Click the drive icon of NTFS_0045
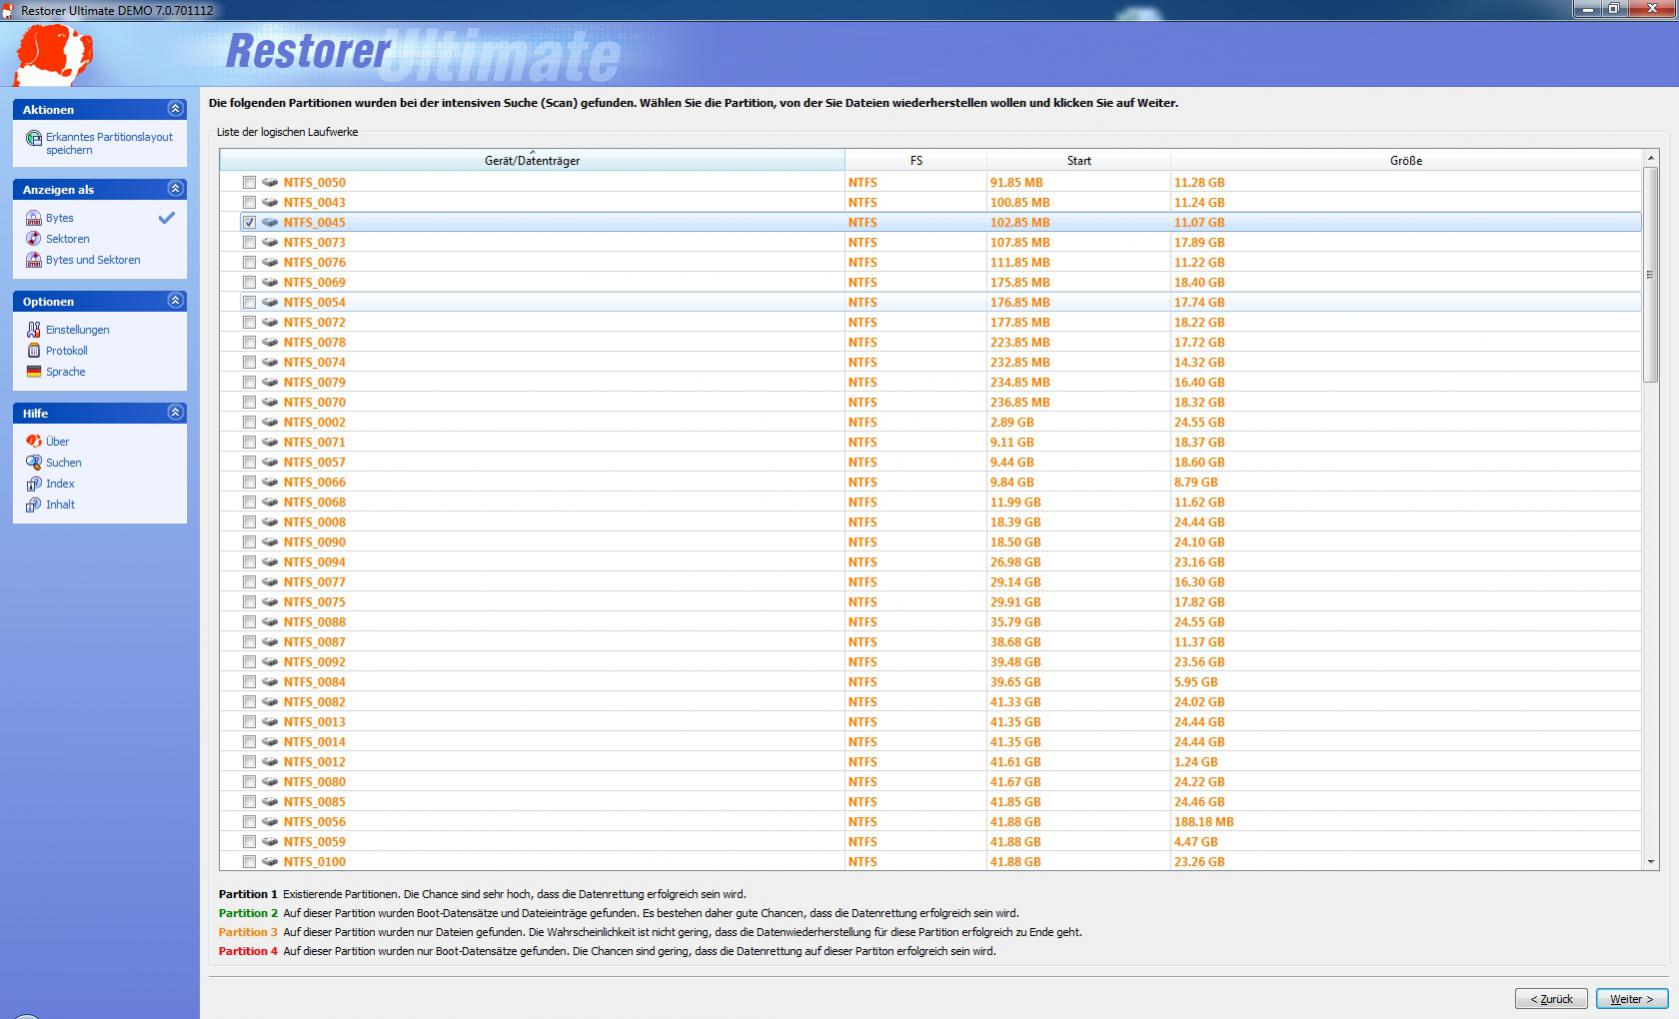 click(270, 222)
